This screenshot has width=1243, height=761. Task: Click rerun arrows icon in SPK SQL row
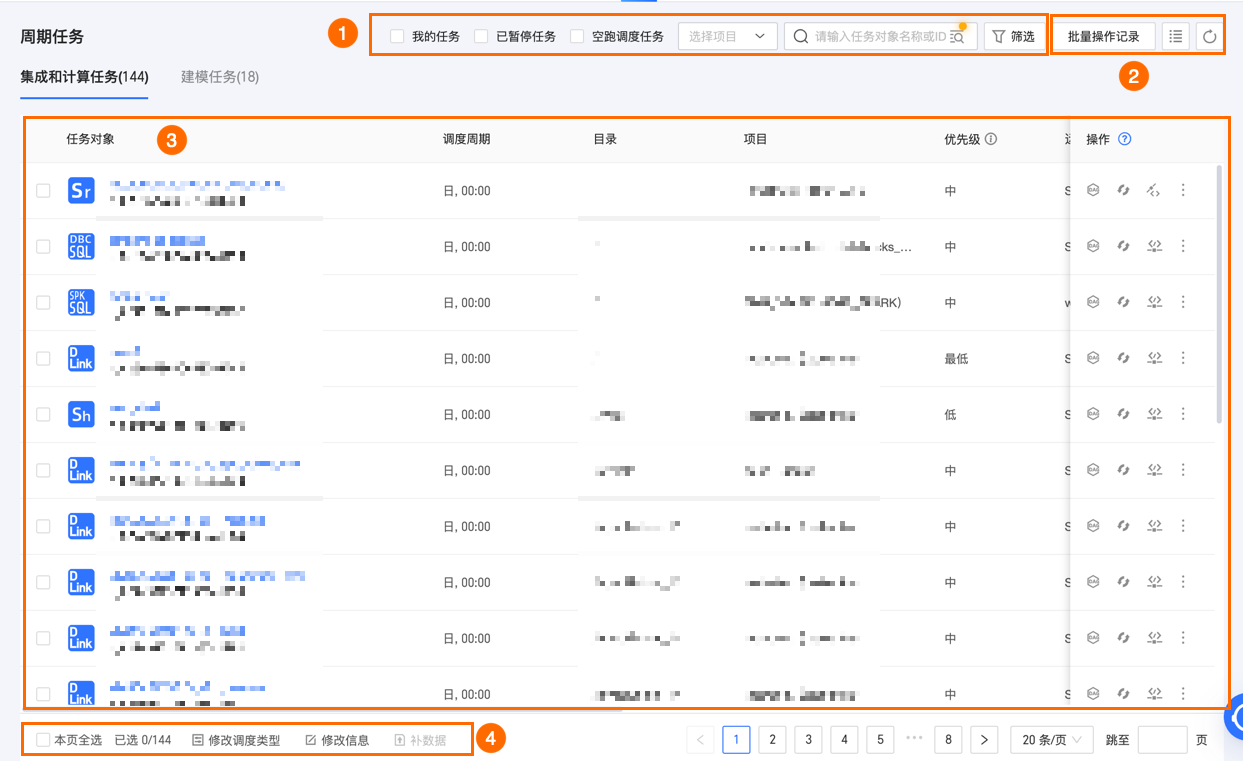click(x=1123, y=302)
